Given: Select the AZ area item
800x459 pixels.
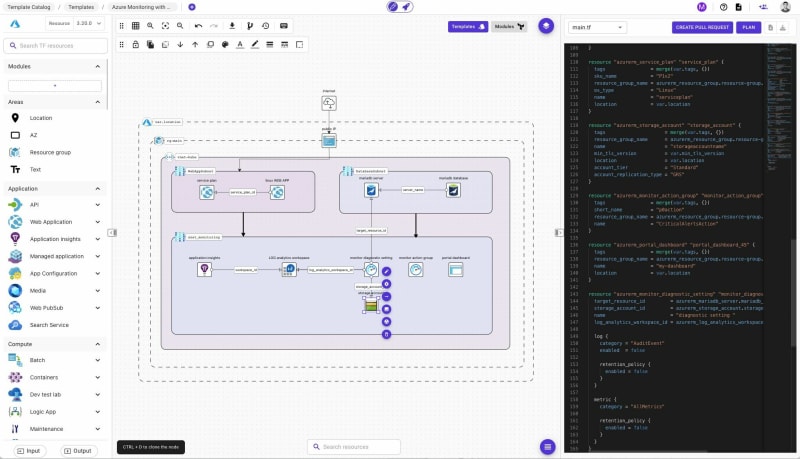Looking at the screenshot, I should coord(33,135).
